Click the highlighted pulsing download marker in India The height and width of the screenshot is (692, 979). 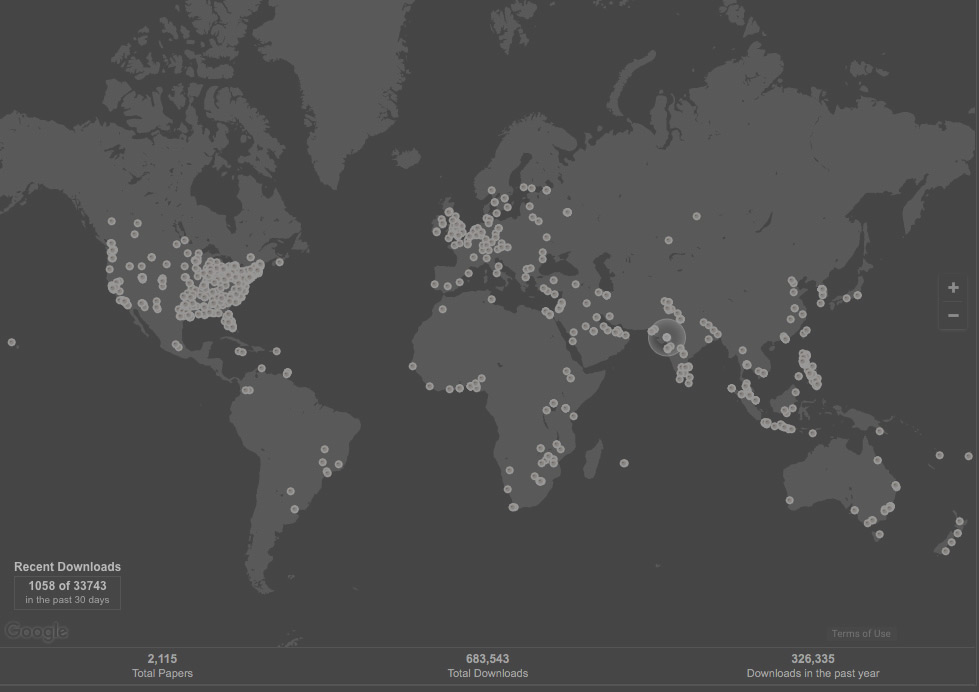tap(667, 337)
